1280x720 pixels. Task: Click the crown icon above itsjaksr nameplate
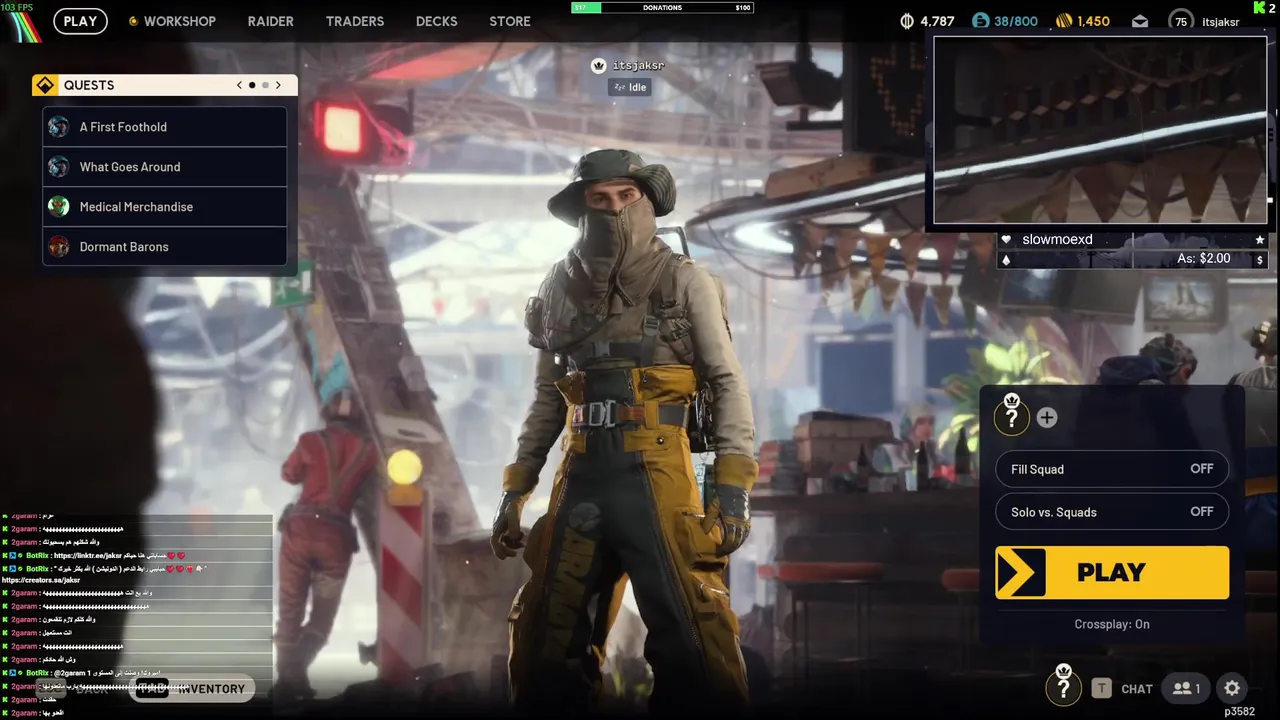click(598, 65)
